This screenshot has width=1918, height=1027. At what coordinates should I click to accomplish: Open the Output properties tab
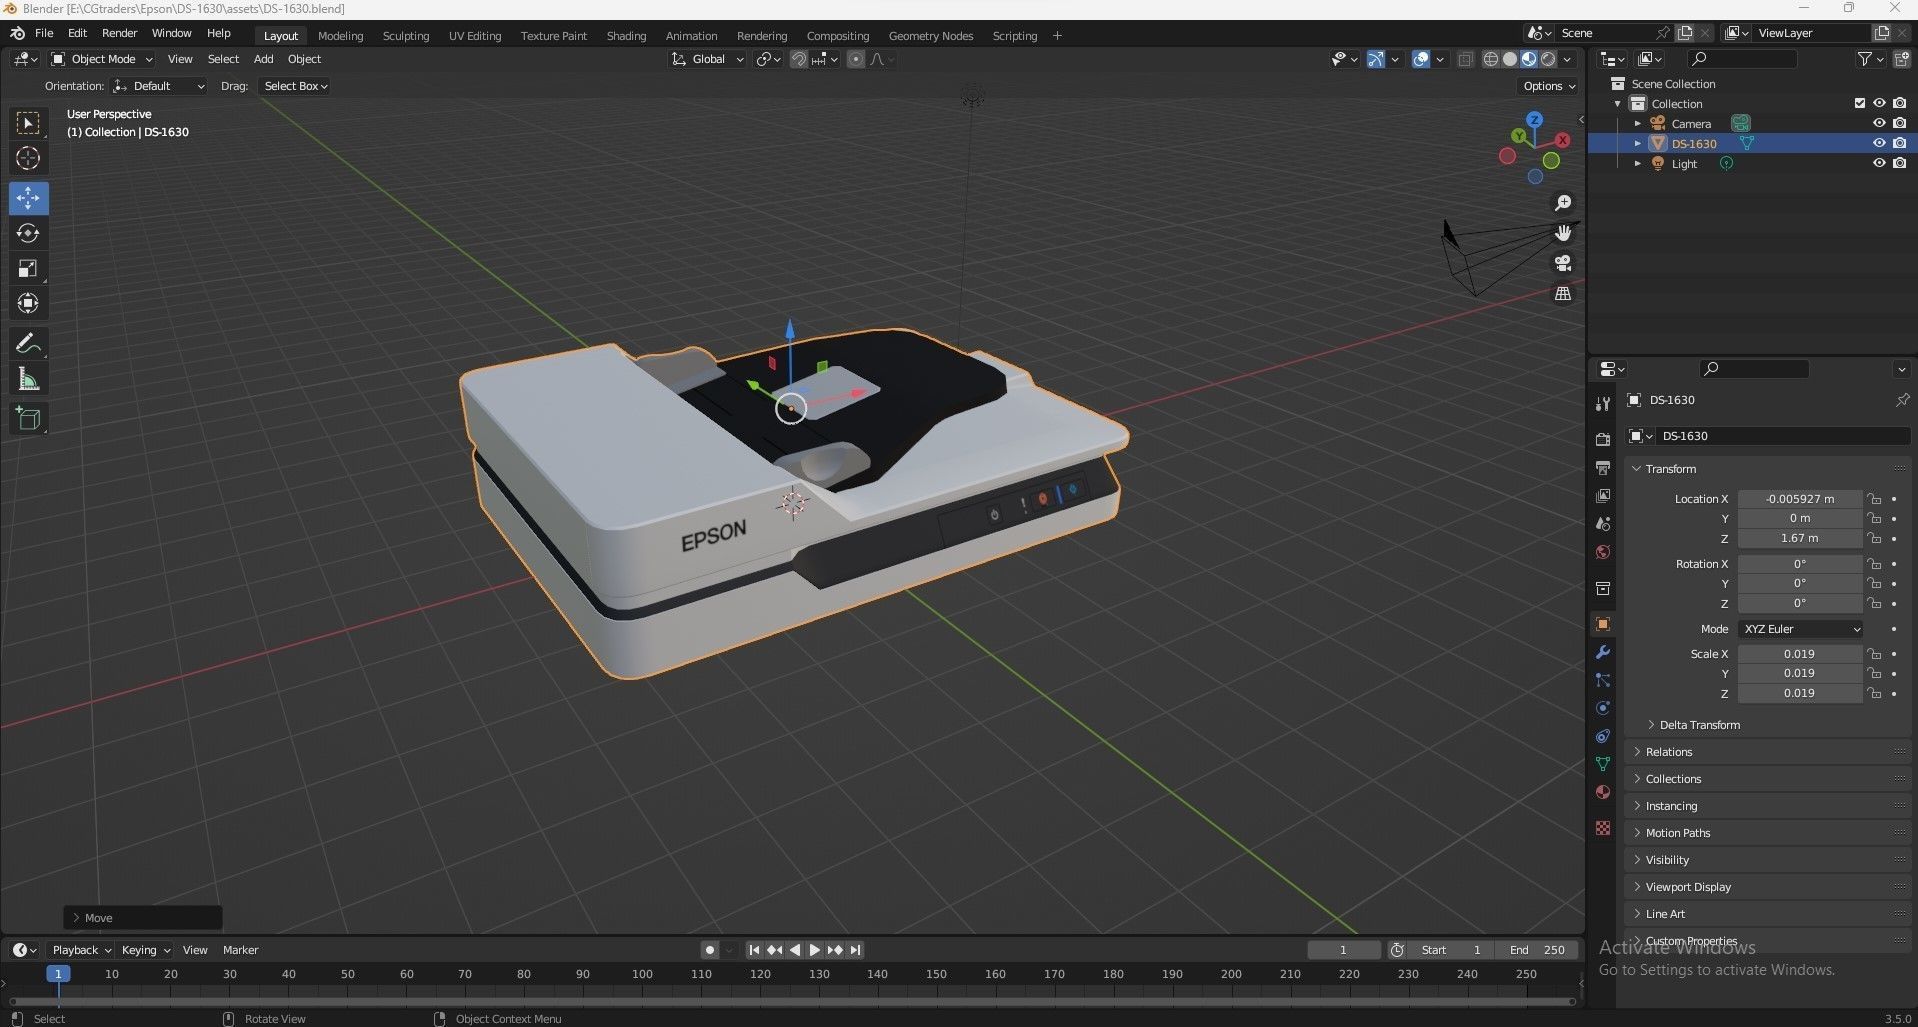click(x=1603, y=467)
